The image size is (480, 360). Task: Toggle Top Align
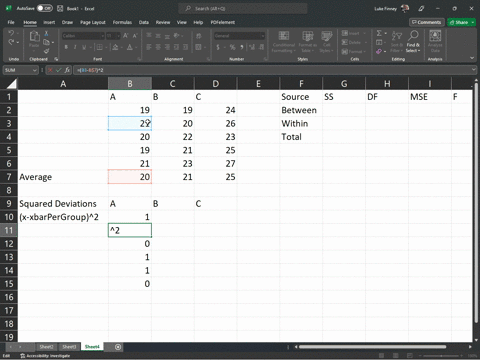click(149, 36)
